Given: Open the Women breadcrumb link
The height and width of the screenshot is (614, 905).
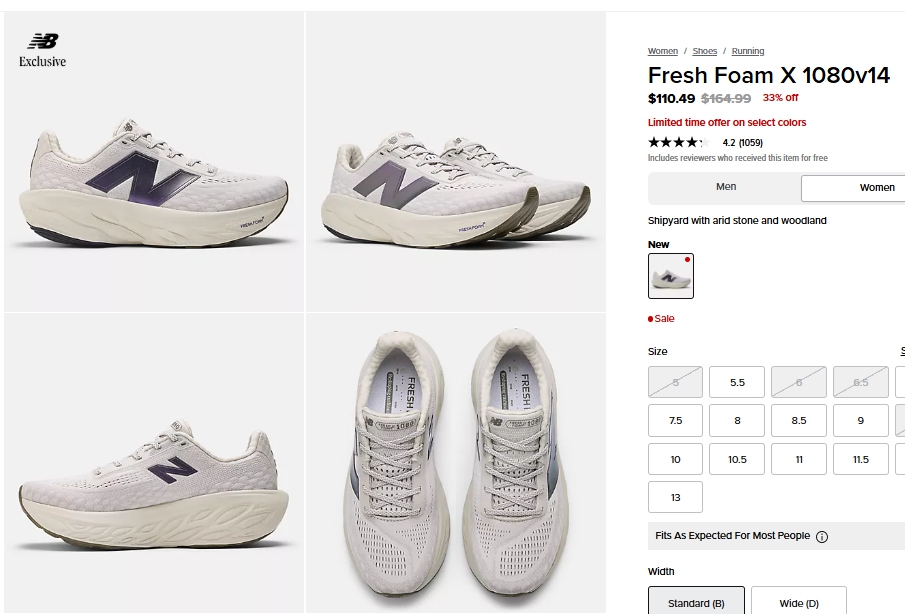Looking at the screenshot, I should click(x=662, y=51).
